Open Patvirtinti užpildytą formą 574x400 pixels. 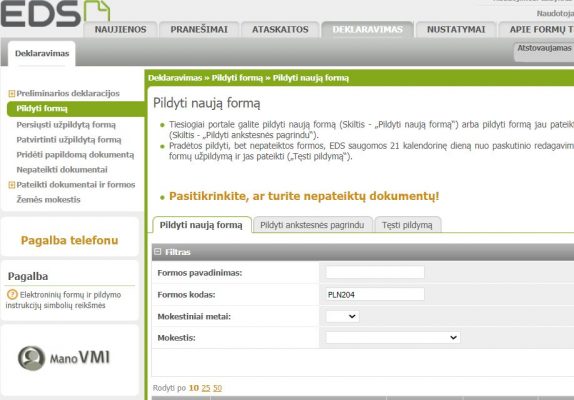click(69, 140)
